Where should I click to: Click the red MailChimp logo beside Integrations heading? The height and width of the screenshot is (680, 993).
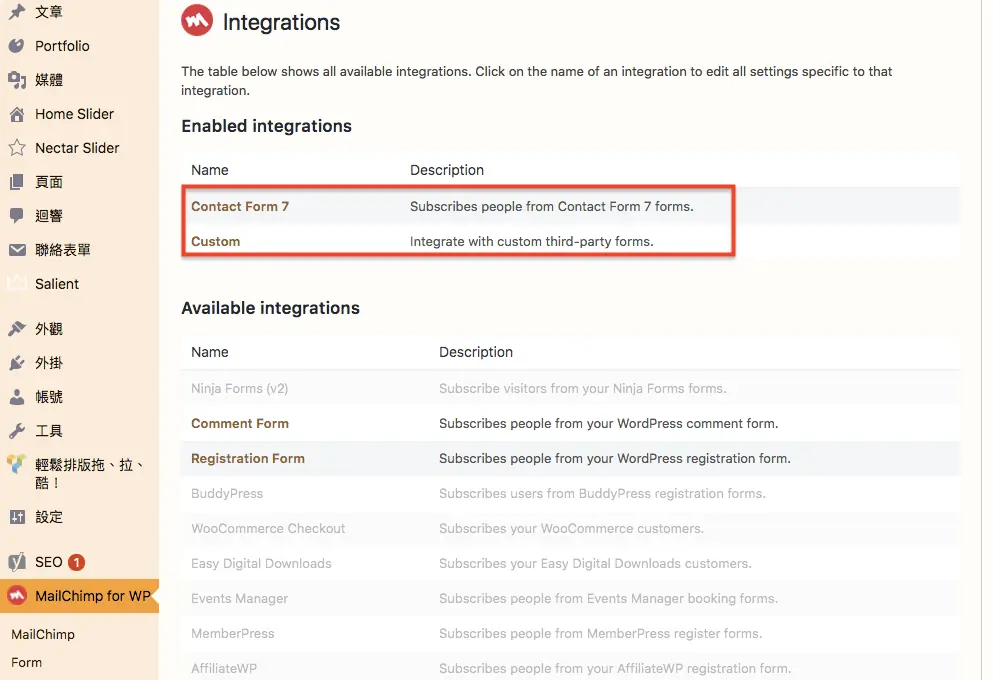pos(197,20)
